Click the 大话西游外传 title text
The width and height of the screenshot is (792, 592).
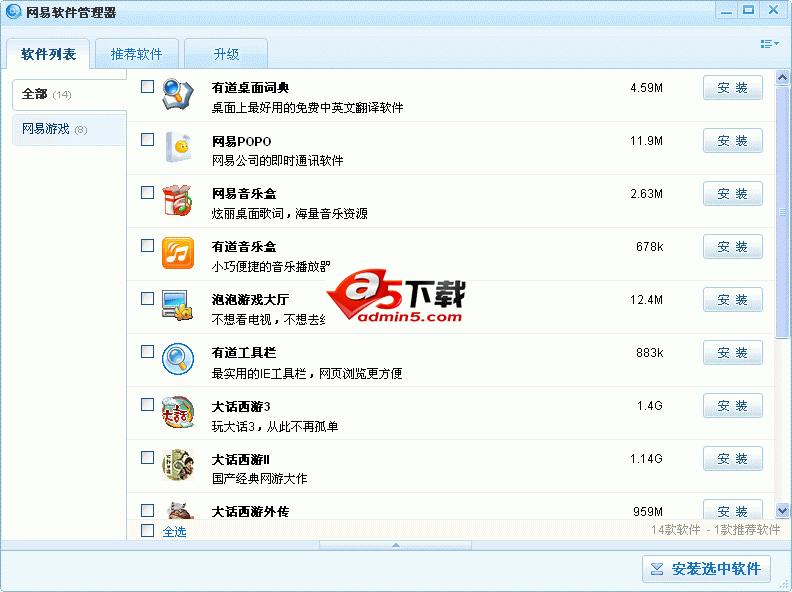250,512
